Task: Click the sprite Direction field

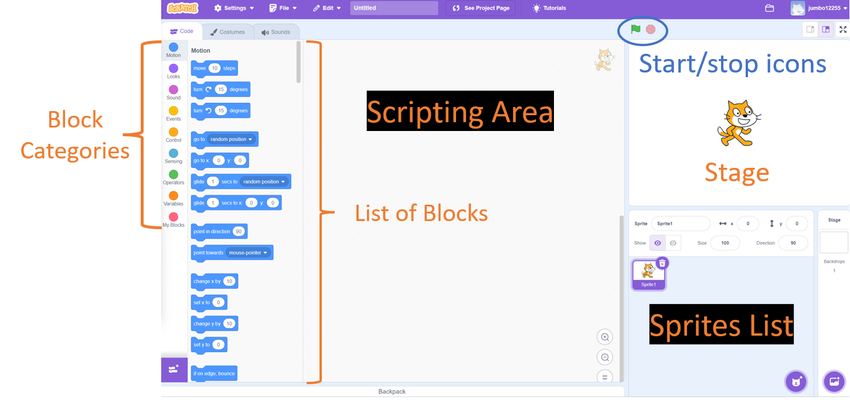Action: (793, 243)
